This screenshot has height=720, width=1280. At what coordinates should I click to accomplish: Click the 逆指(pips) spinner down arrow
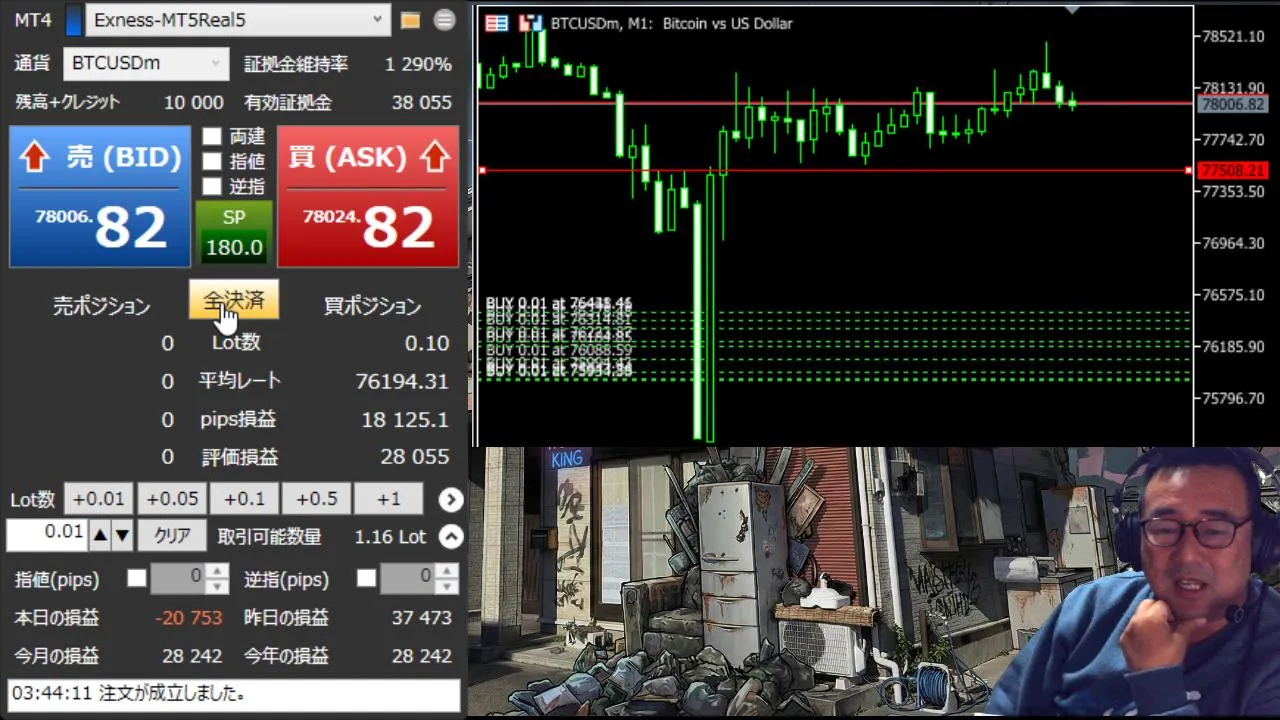coord(449,585)
